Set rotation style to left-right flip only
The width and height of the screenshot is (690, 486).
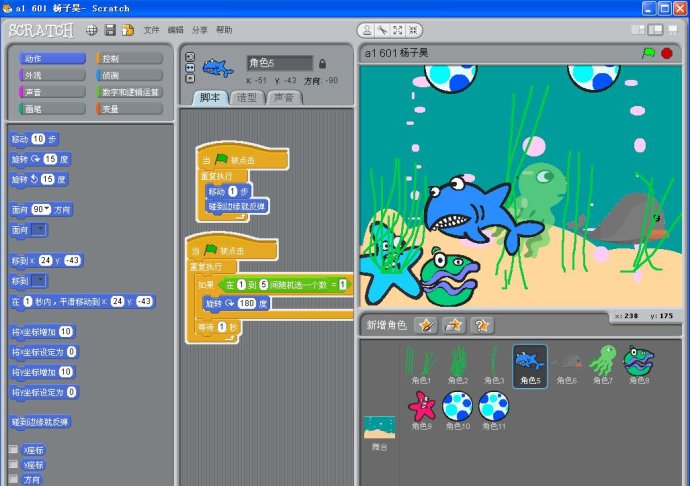point(190,68)
